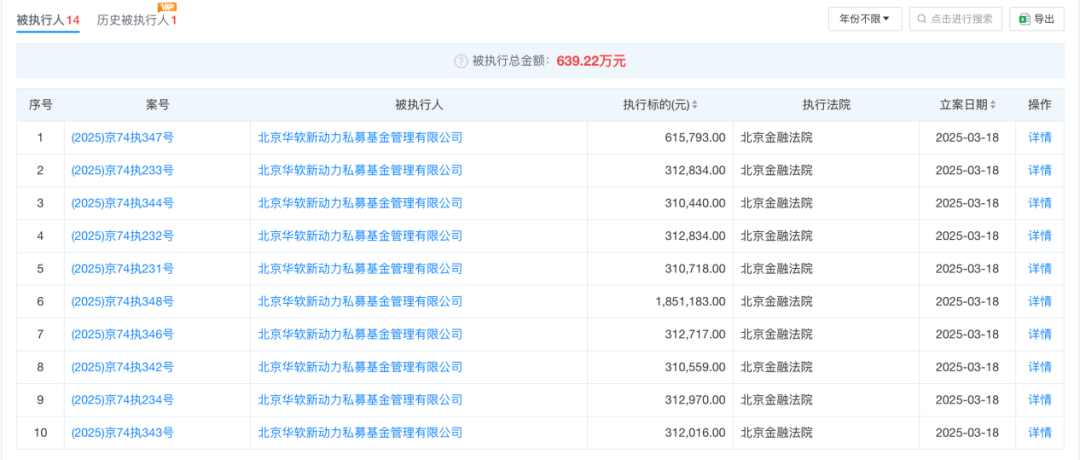Click 北京金融法院 in row 5

pos(776,269)
